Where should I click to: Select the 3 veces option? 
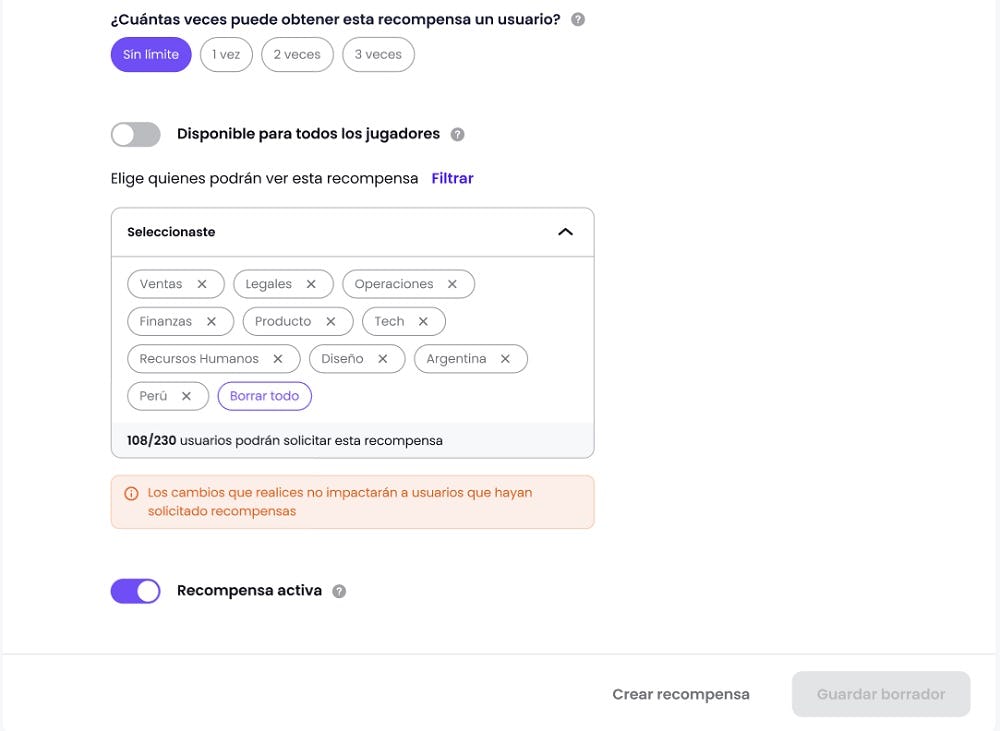[378, 54]
